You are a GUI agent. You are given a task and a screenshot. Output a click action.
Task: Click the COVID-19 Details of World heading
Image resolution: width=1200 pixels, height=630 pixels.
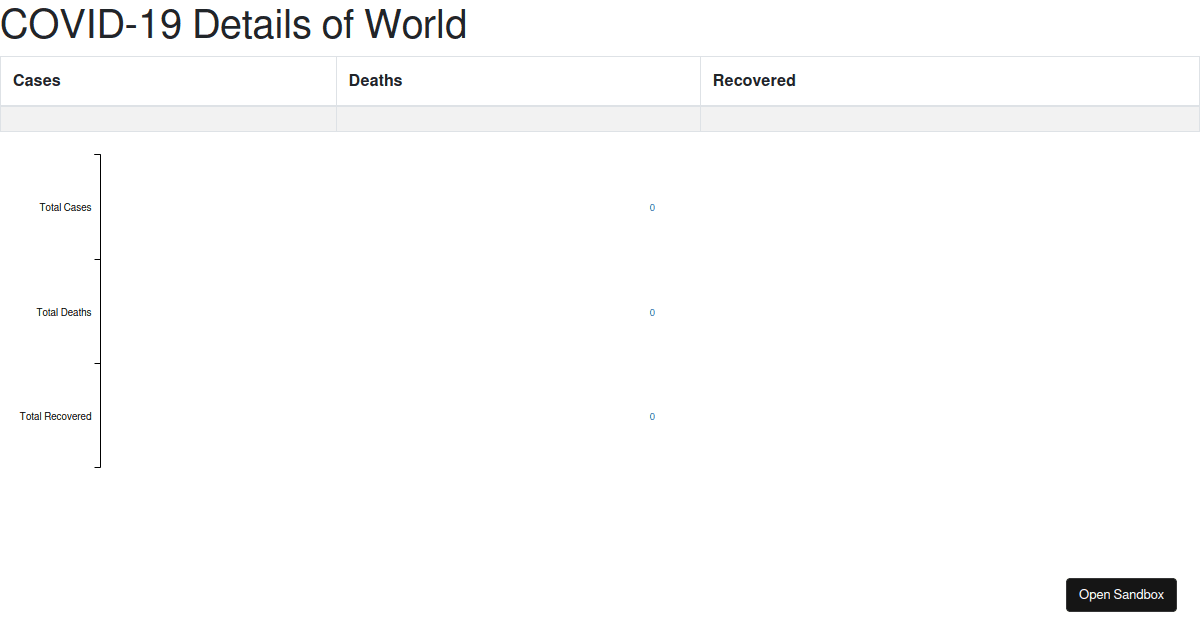coord(234,25)
